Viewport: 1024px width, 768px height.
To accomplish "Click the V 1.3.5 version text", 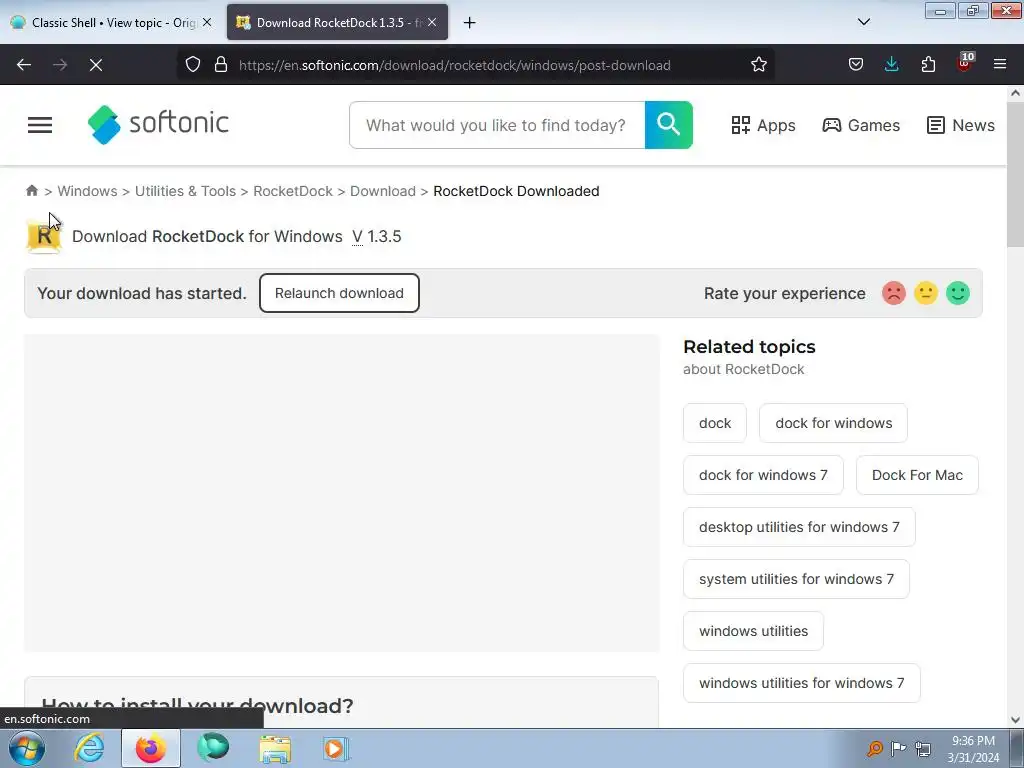I will pyautogui.click(x=377, y=236).
